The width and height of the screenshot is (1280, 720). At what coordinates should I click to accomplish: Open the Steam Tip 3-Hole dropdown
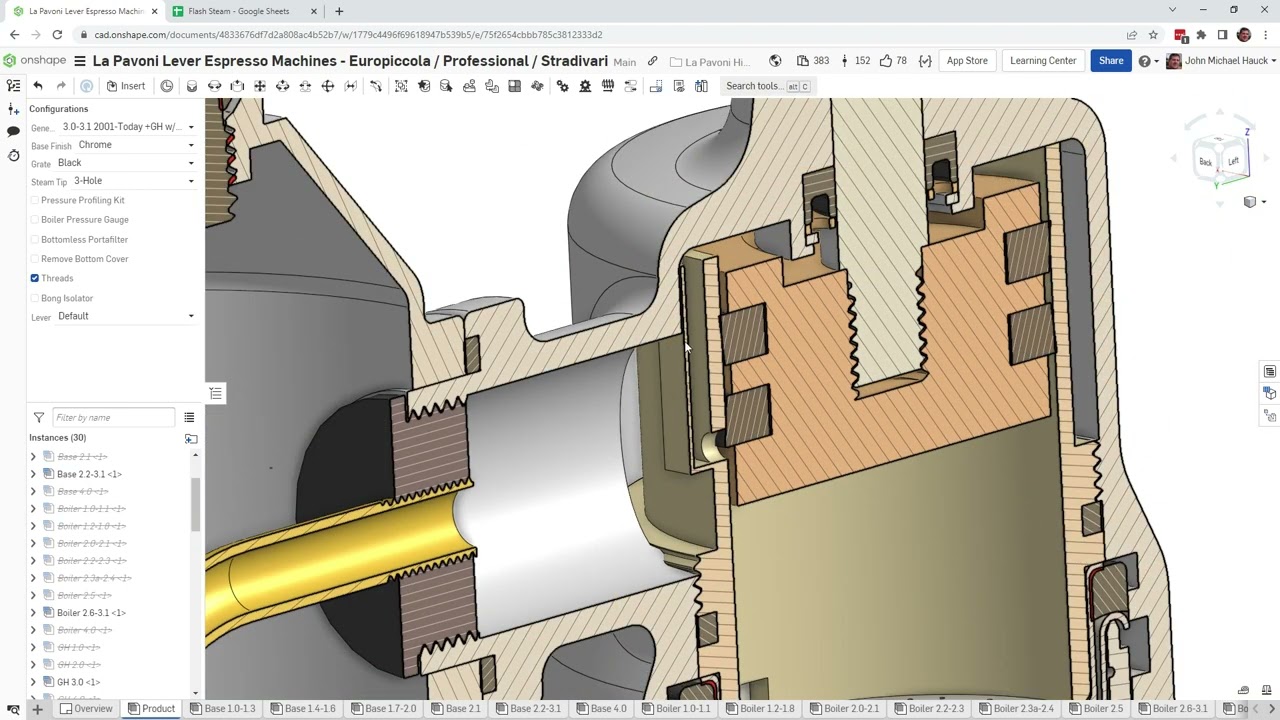coord(133,181)
